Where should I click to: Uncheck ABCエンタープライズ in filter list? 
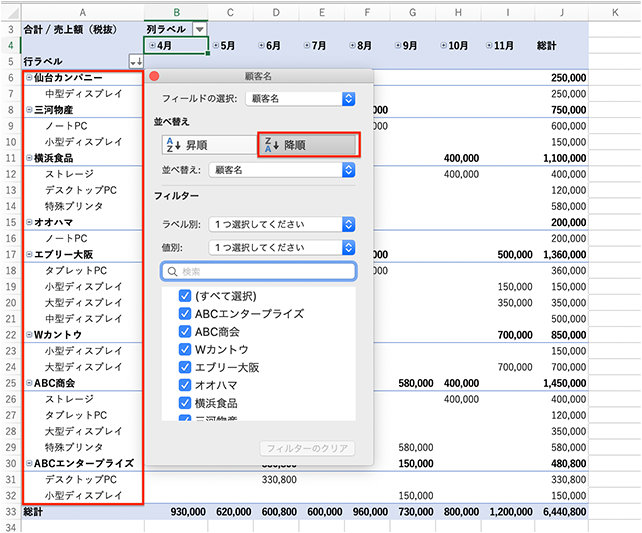click(185, 314)
